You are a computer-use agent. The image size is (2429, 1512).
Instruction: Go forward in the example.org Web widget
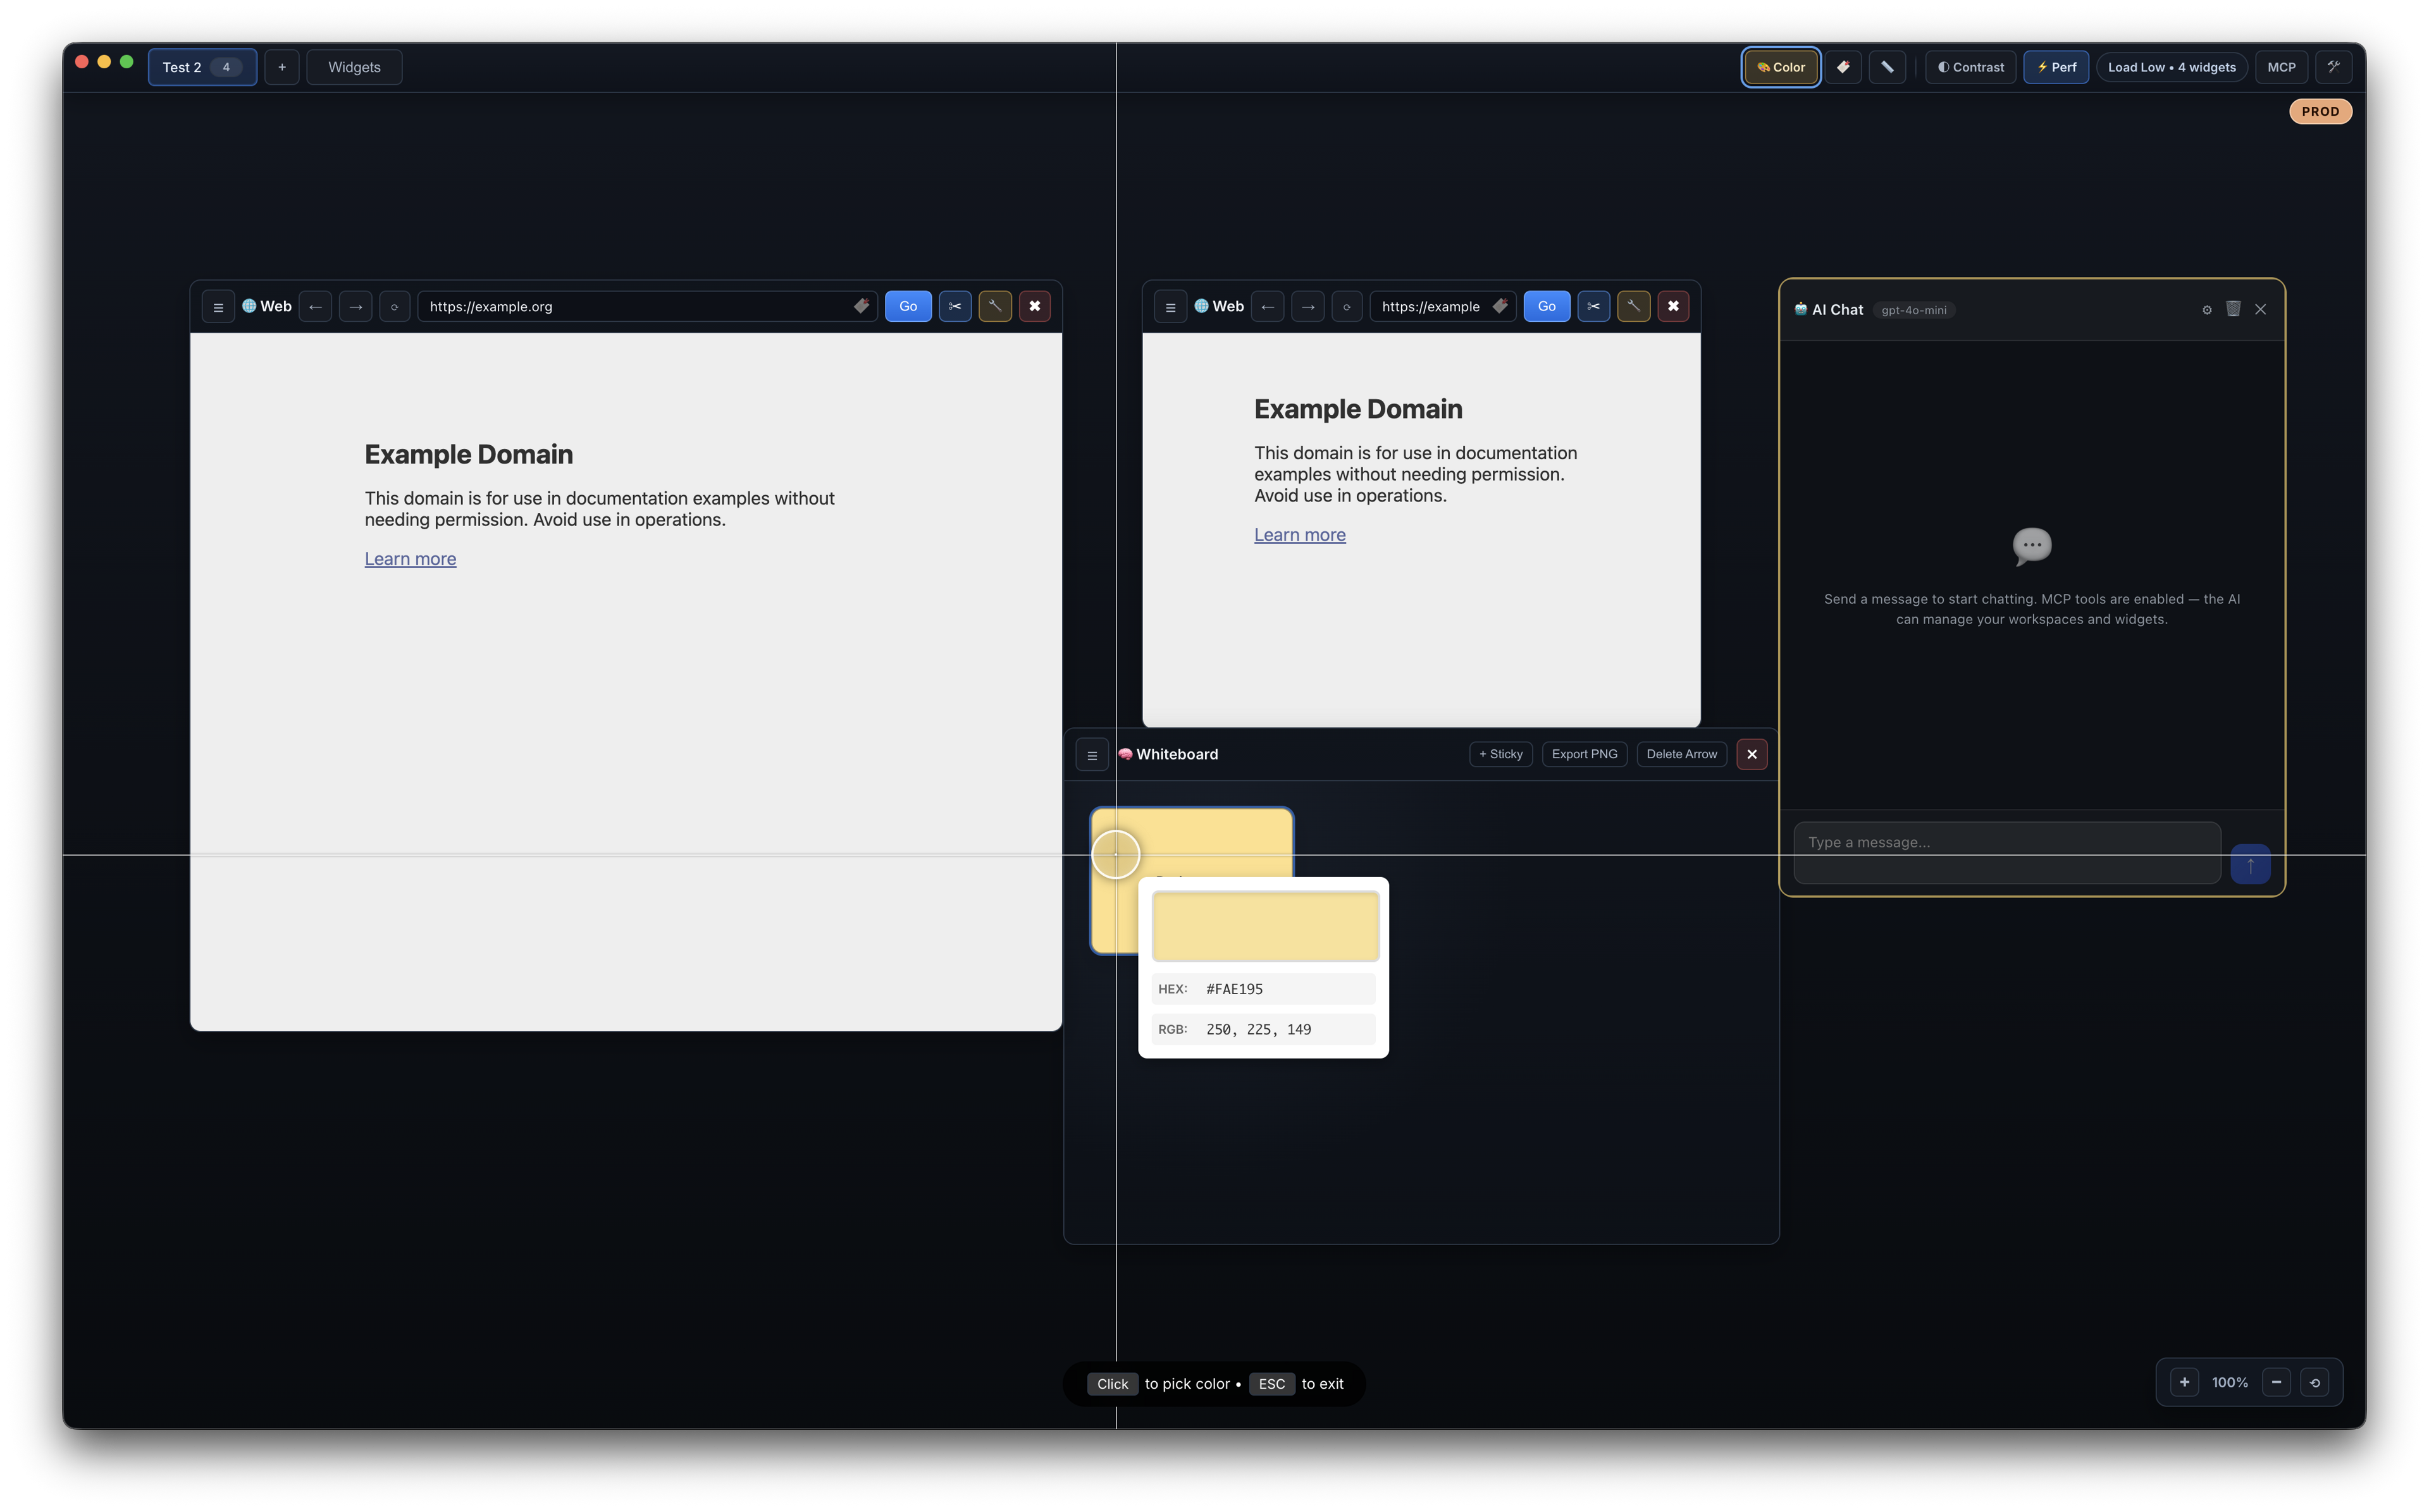pos(355,306)
